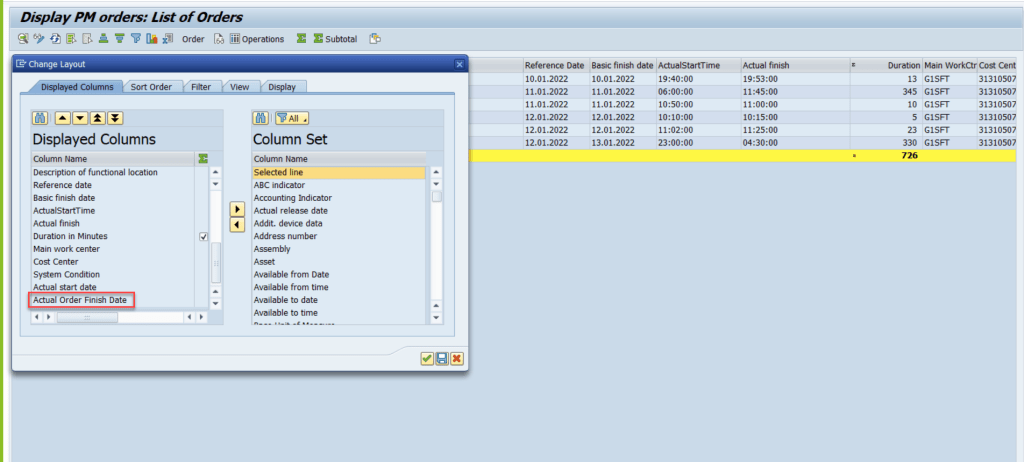Click the Subtotal toolbar button
The height and width of the screenshot is (462, 1024).
point(334,39)
